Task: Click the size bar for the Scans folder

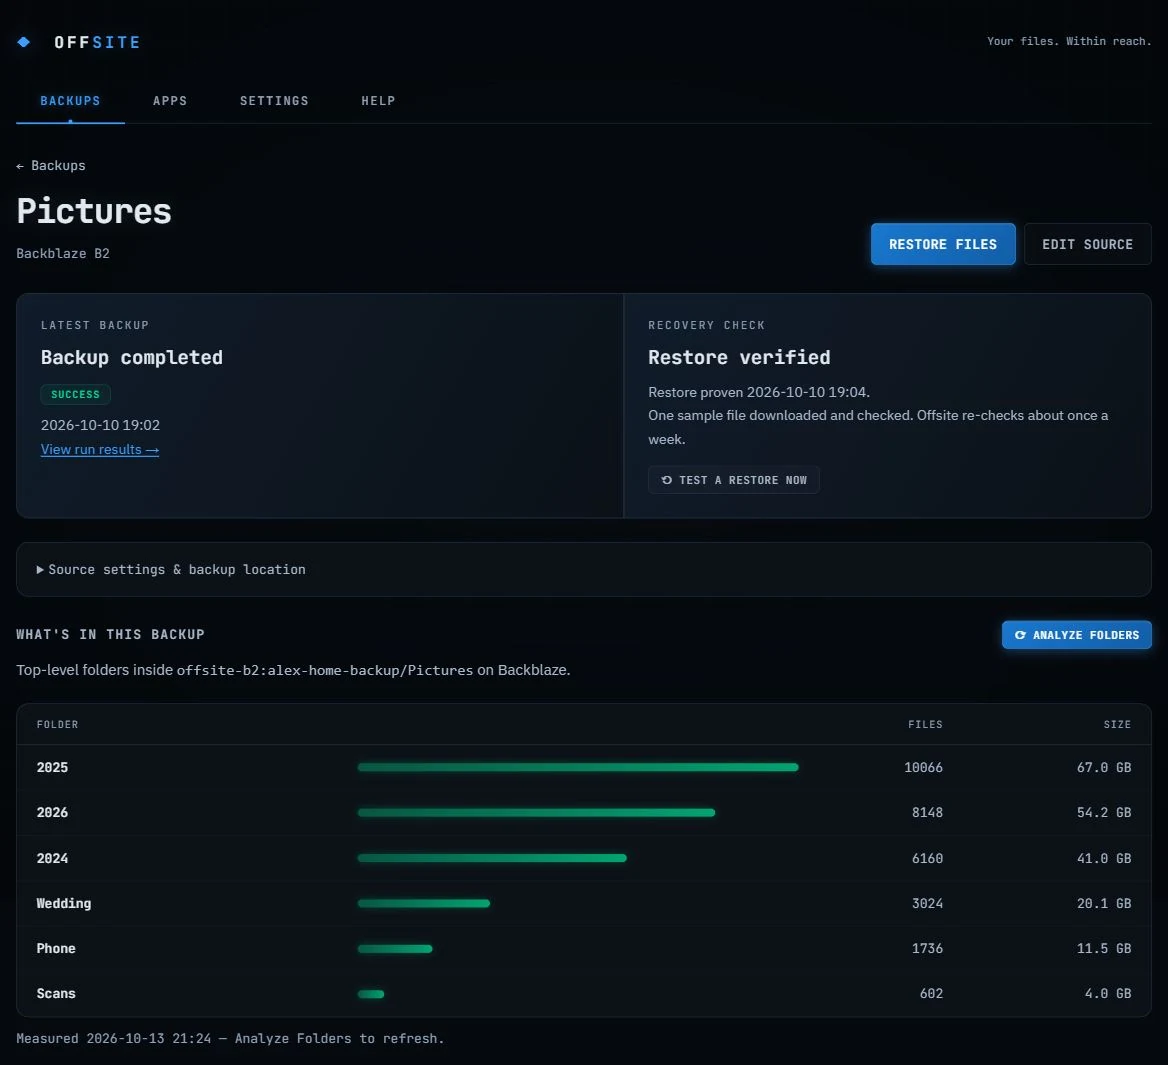Action: 371,994
